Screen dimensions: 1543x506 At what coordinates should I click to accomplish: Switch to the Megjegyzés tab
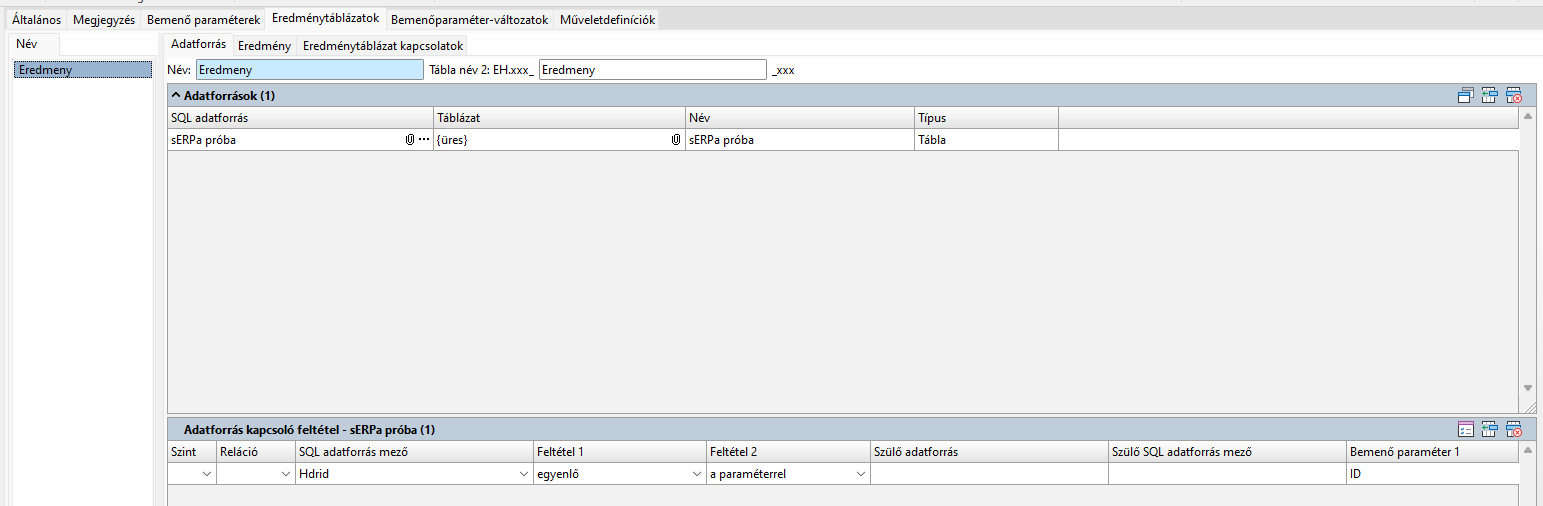point(104,20)
